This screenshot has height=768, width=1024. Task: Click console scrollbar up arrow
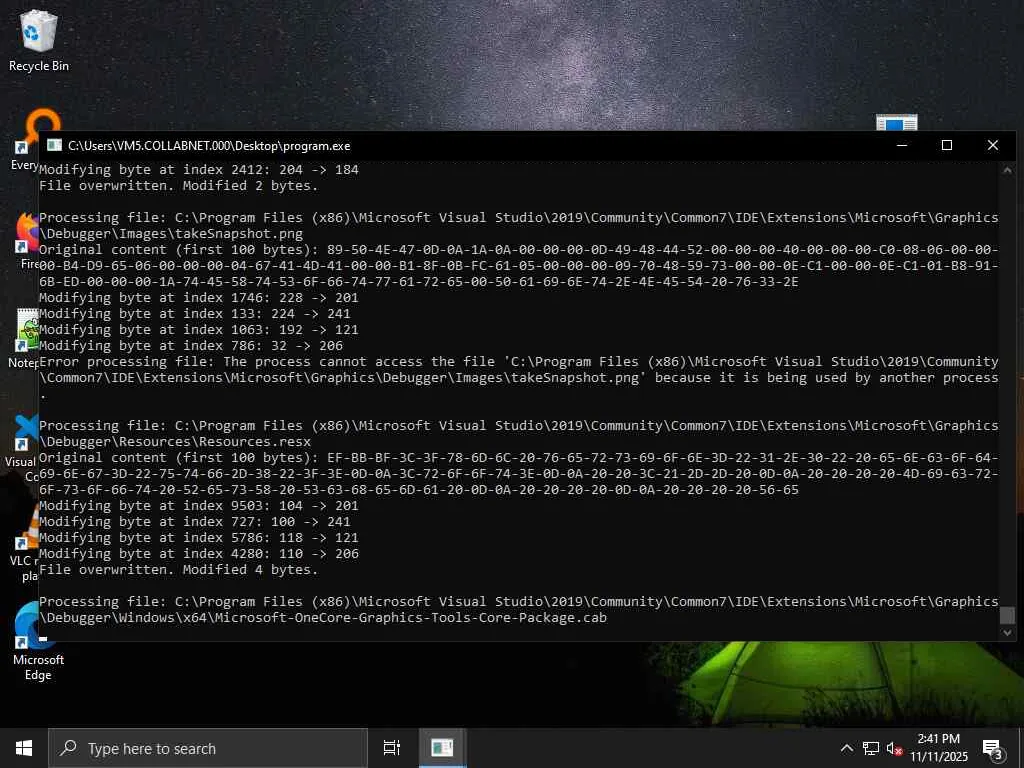1007,170
